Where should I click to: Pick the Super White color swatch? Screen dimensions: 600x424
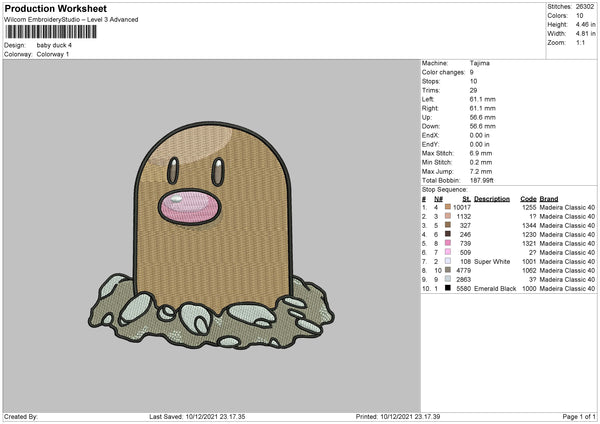click(x=448, y=261)
